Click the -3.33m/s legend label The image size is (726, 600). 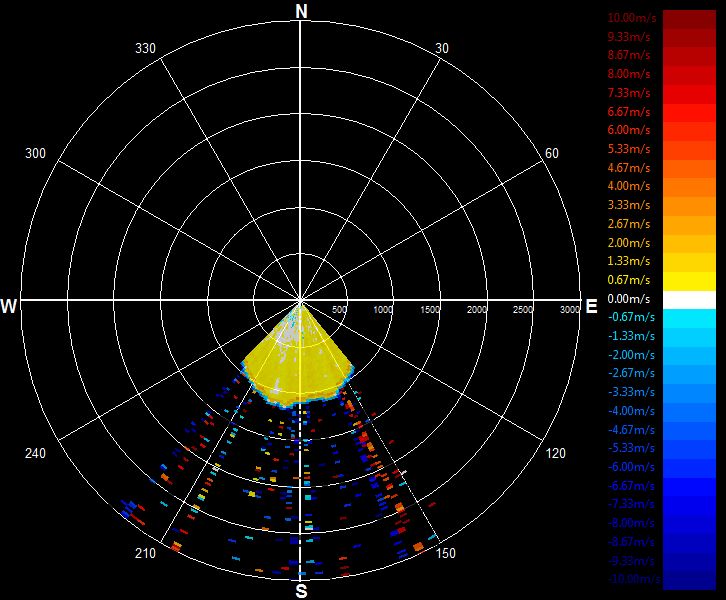[631, 392]
